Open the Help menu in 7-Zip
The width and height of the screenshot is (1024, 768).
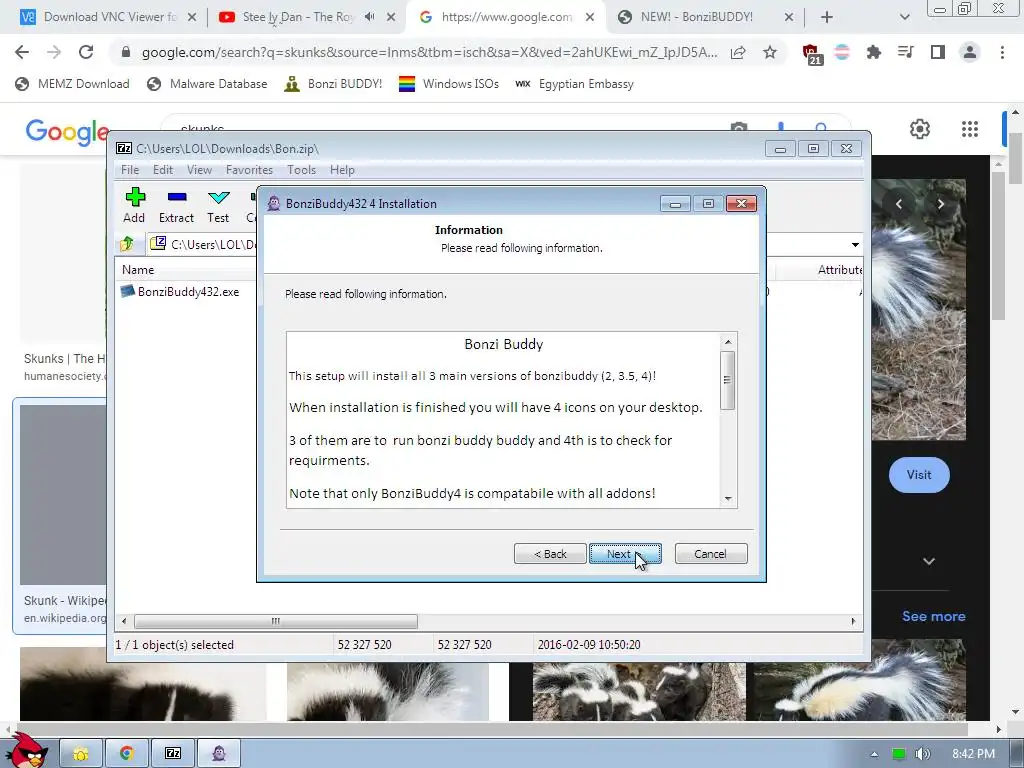click(x=342, y=170)
